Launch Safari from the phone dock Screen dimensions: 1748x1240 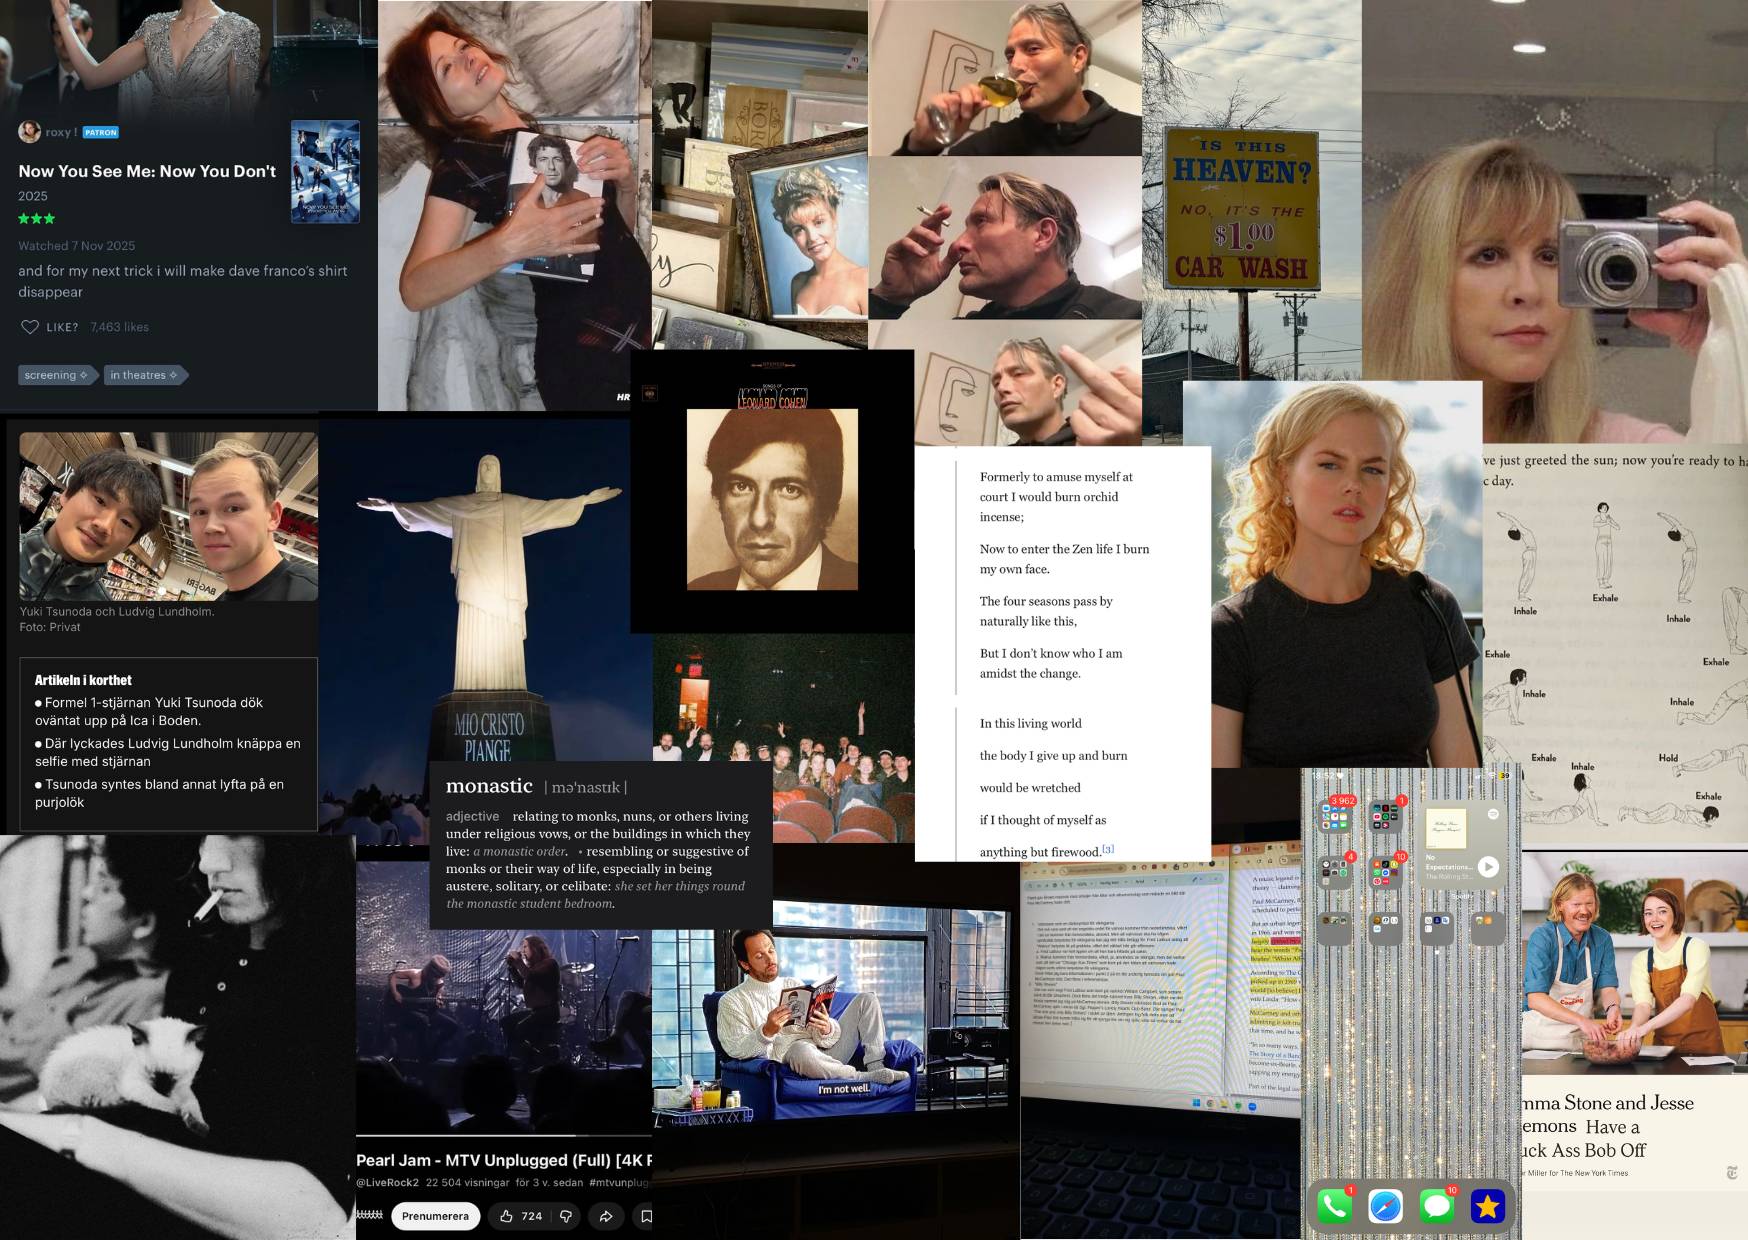click(1386, 1207)
